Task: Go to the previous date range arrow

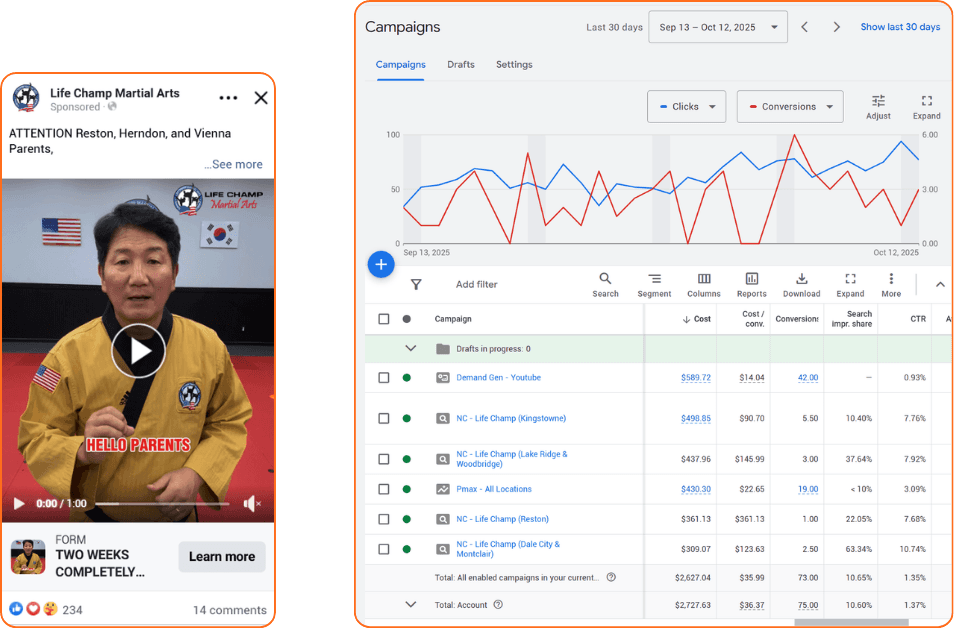Action: click(x=805, y=27)
